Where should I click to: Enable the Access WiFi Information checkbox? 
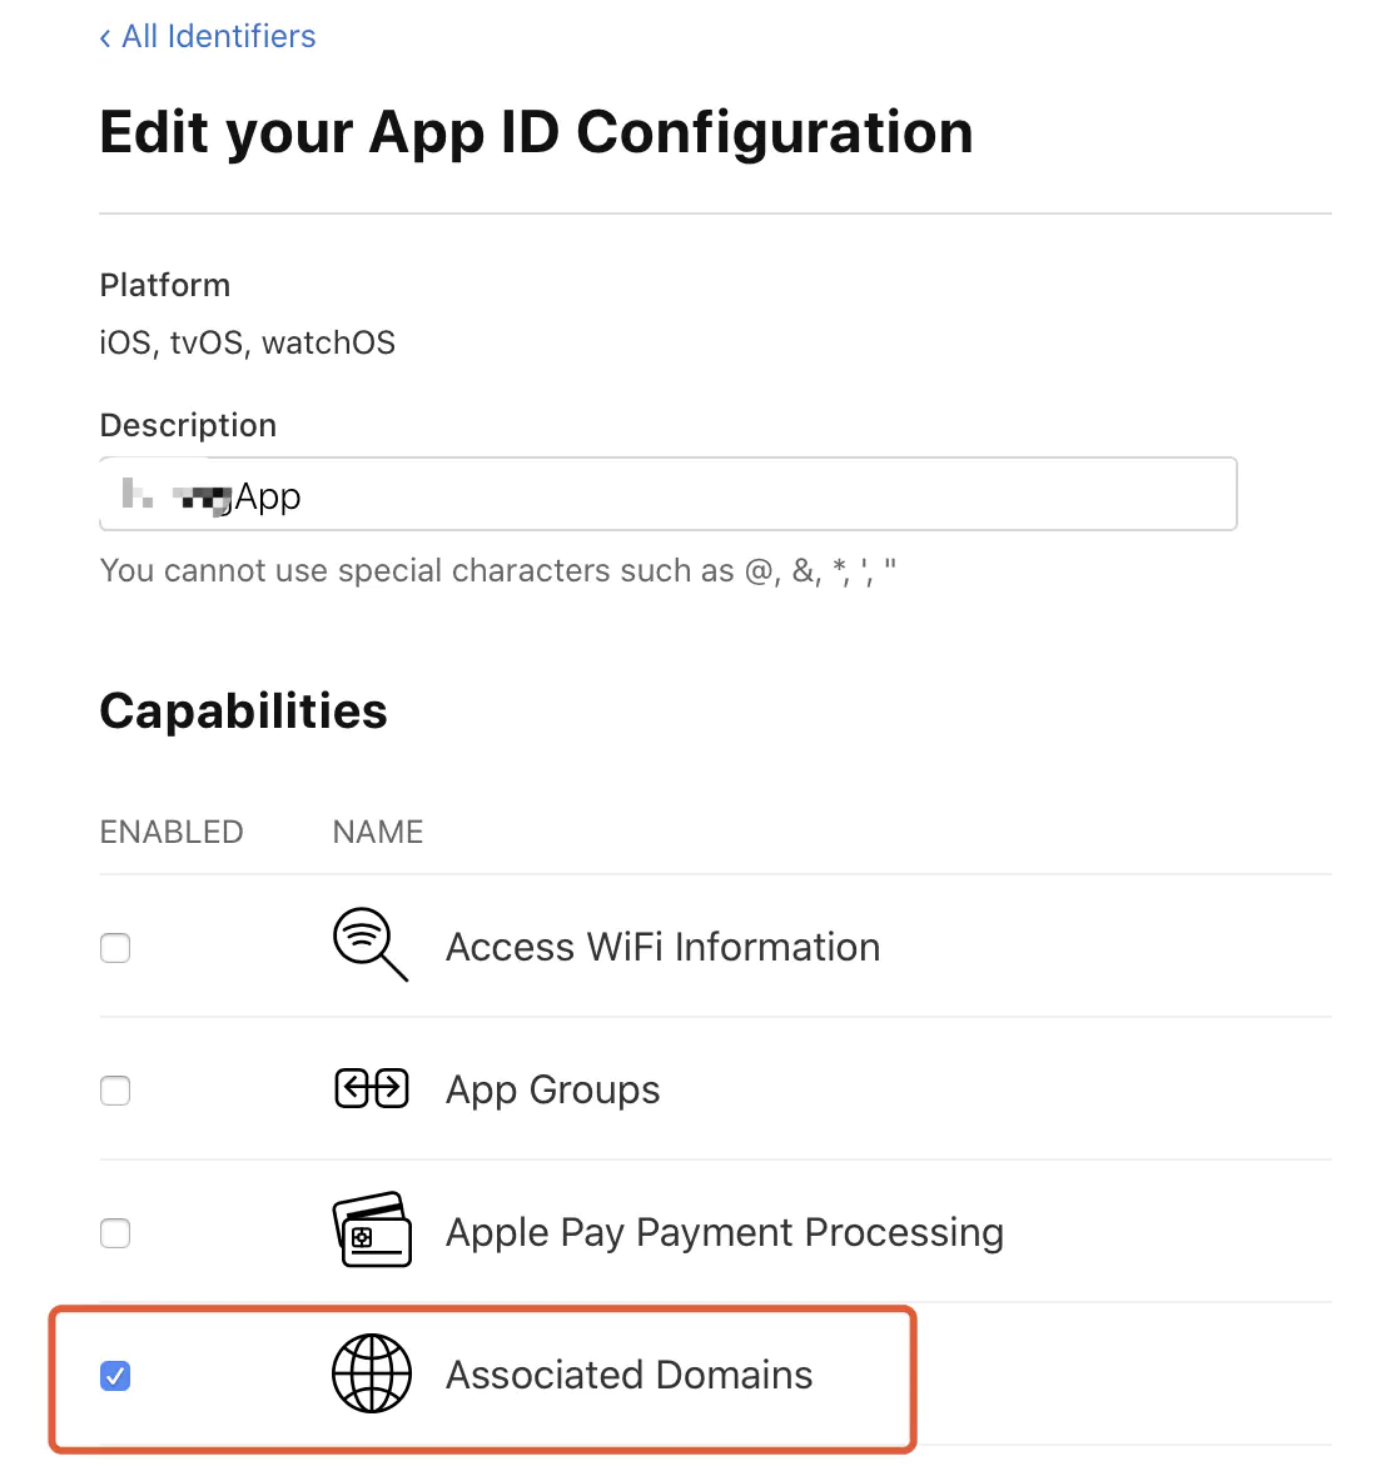[x=115, y=948]
